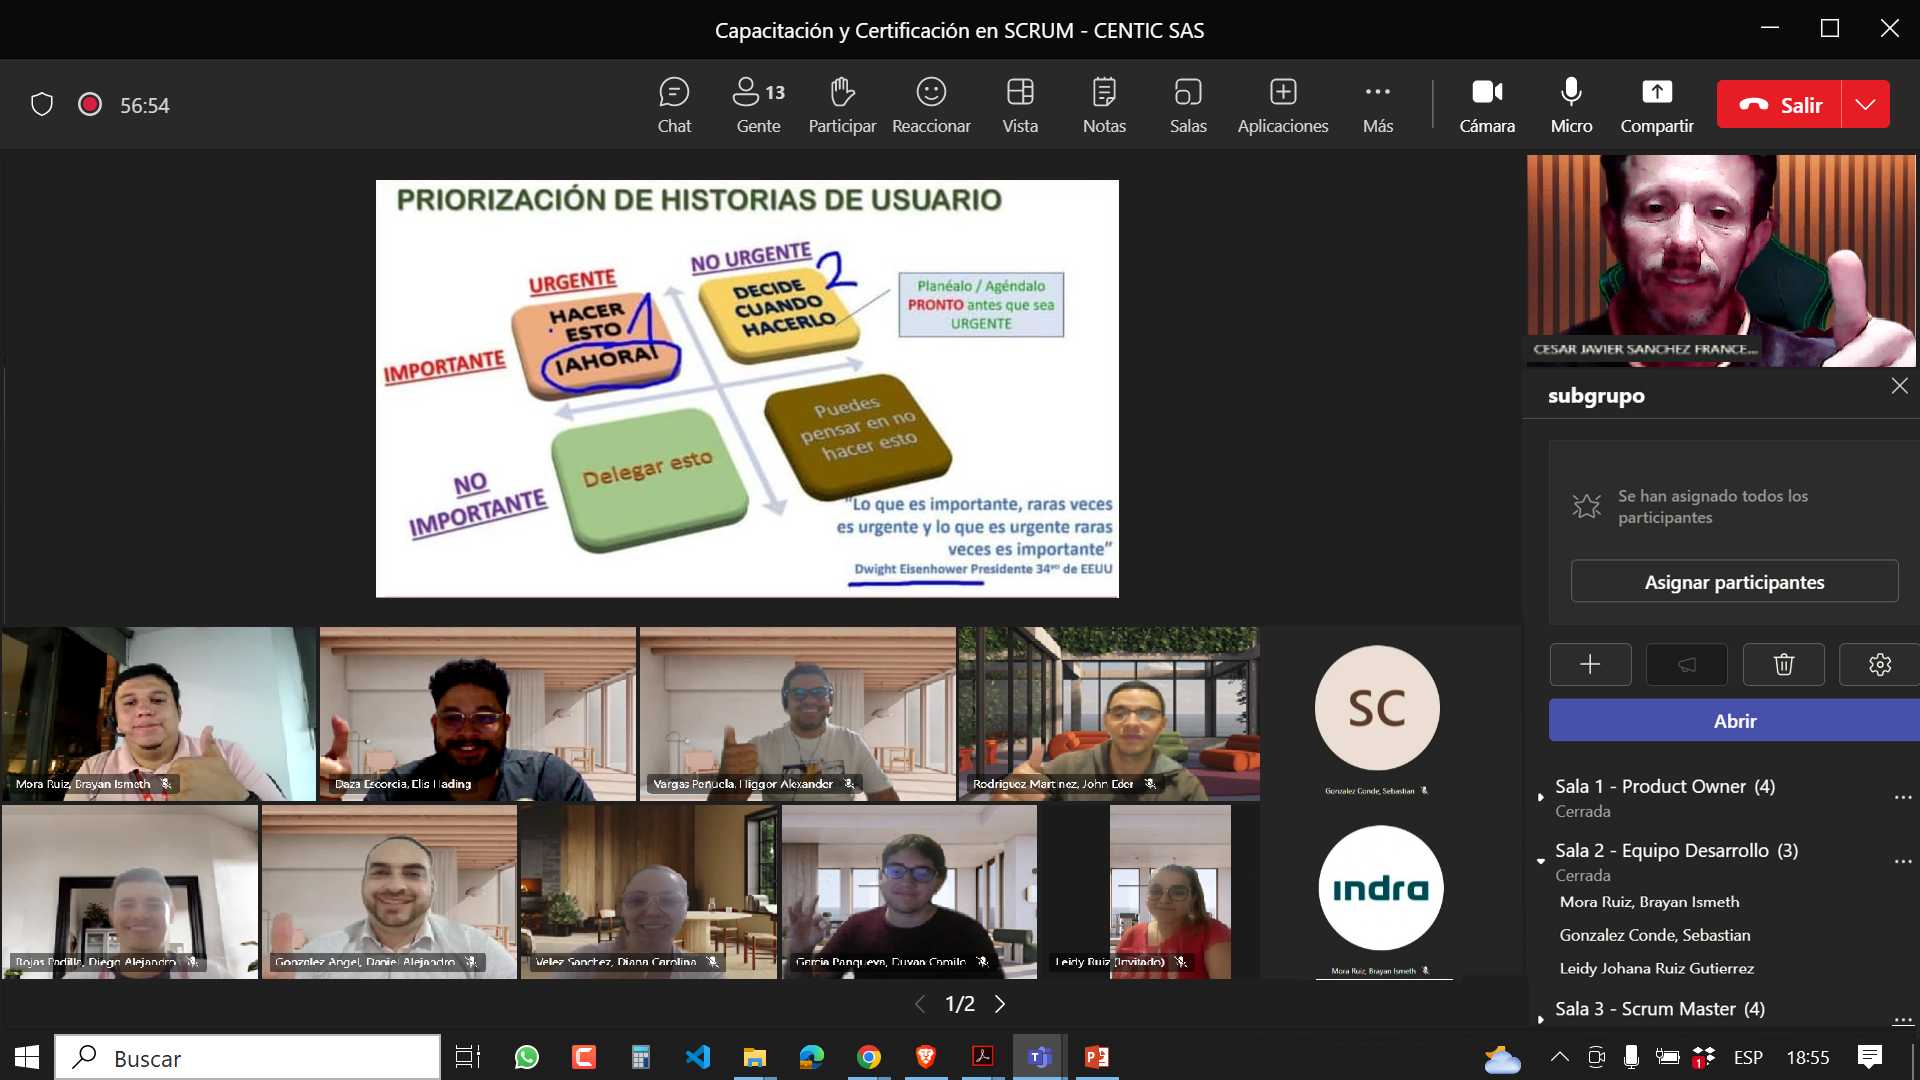
Task: Open breakout rooms settings gear
Action: tap(1879, 664)
